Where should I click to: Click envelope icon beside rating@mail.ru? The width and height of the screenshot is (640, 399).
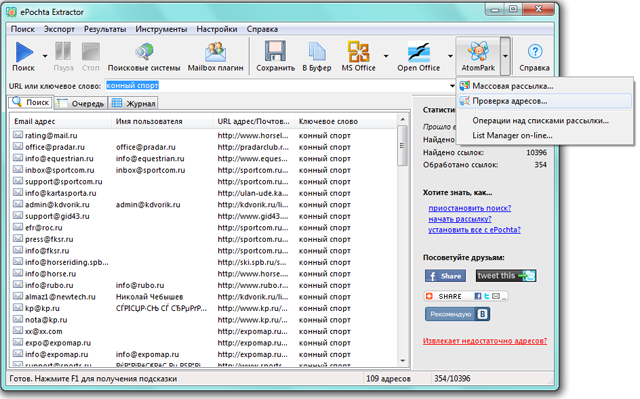(x=18, y=135)
